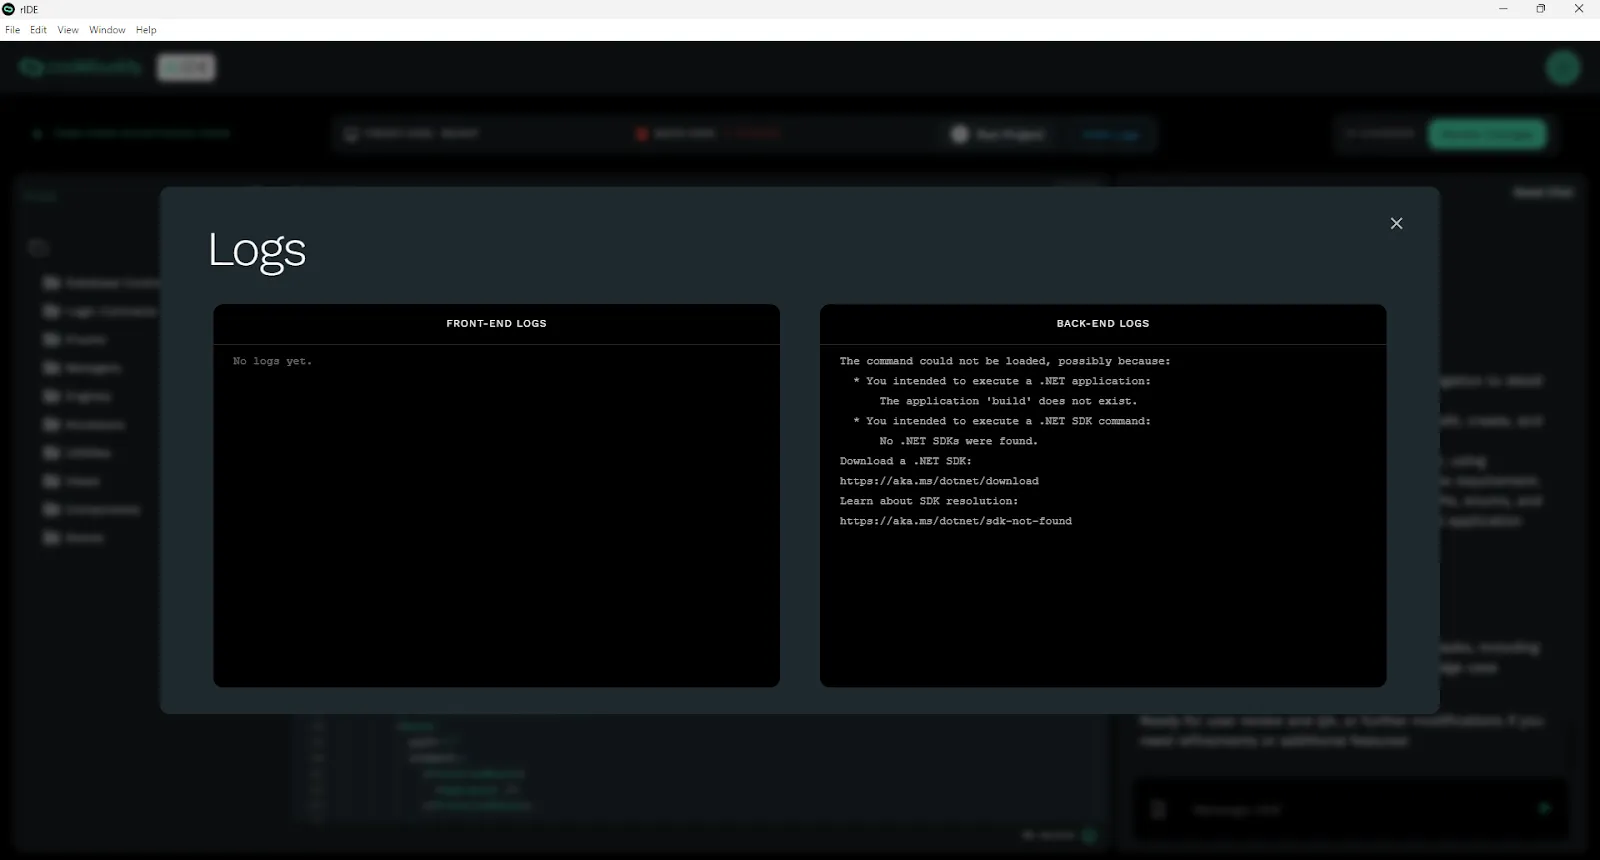Screen dimensions: 1600x860
Task: Click the FRONT-END LOGS header
Action: click(x=496, y=324)
